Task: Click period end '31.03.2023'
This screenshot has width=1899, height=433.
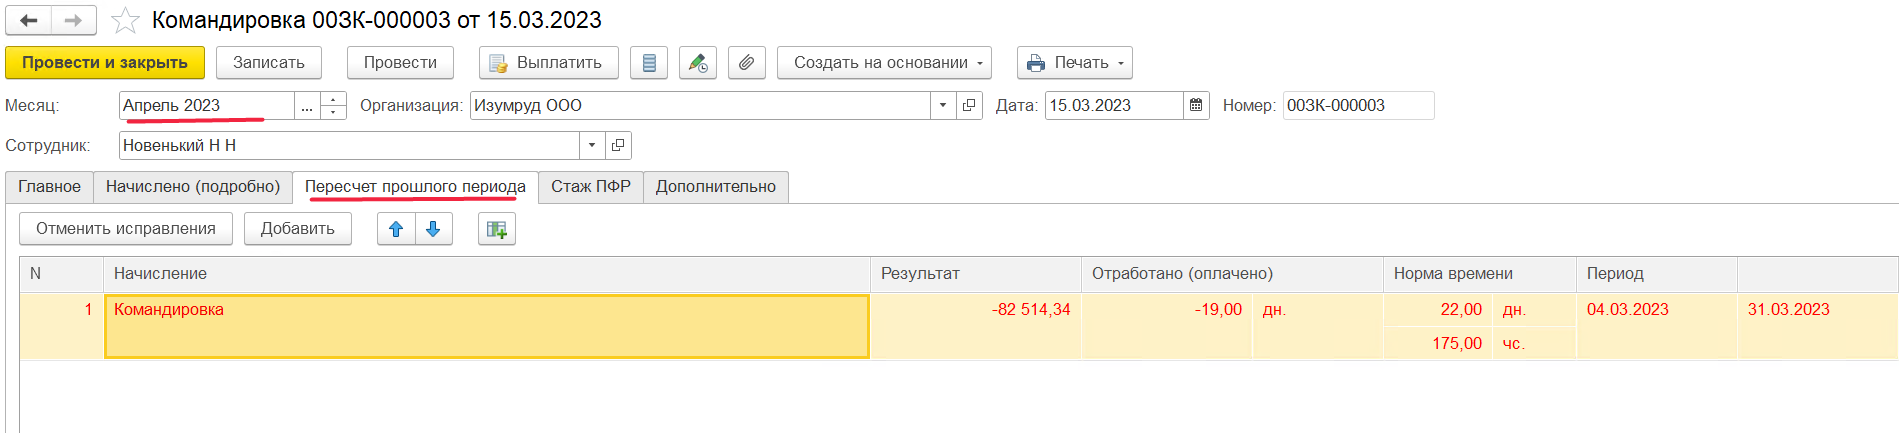Action: [1789, 310]
